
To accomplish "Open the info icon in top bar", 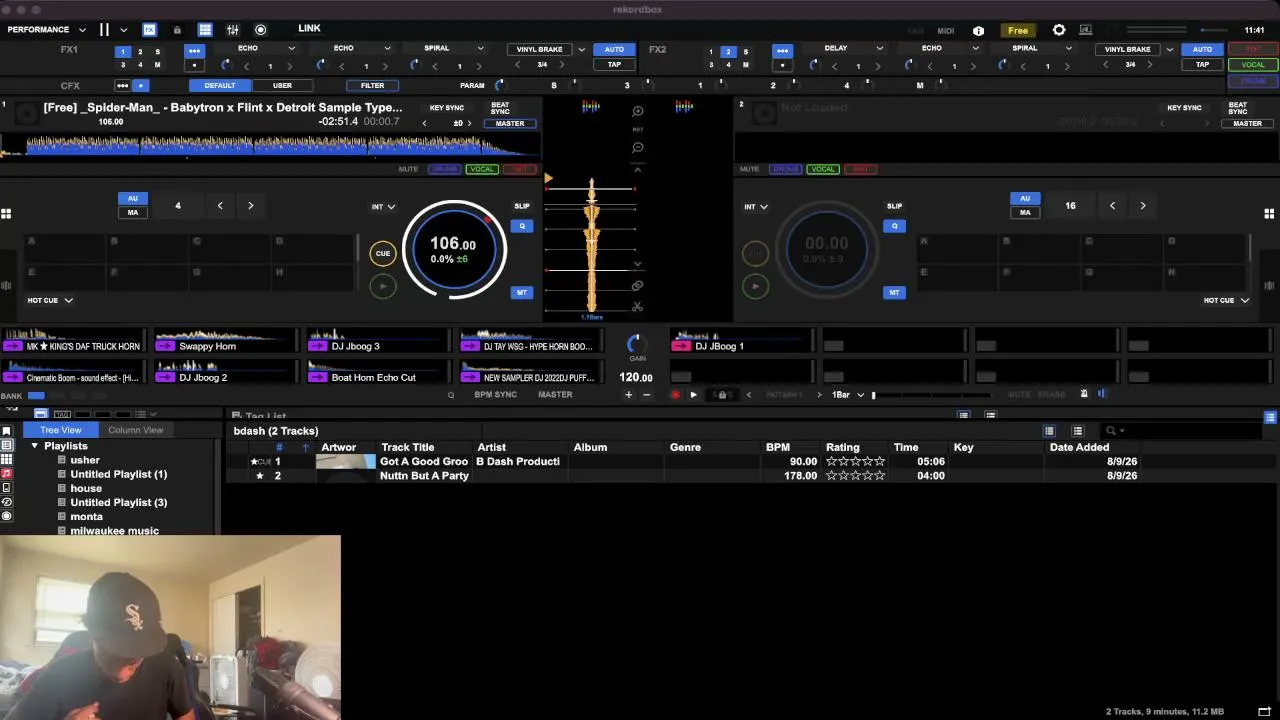I will [x=978, y=31].
